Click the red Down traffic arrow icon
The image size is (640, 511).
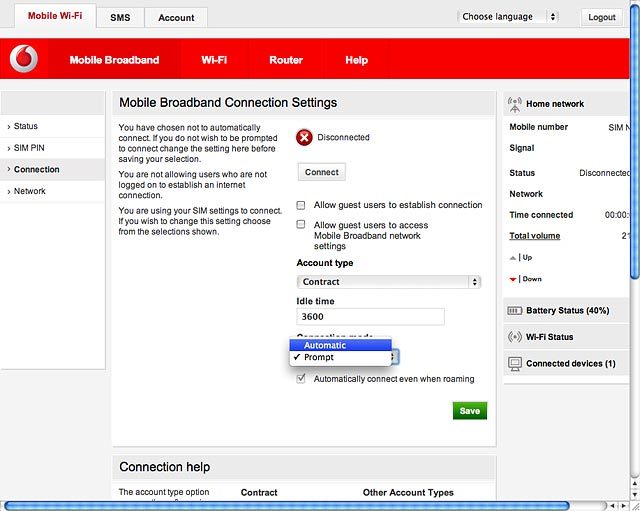click(513, 280)
